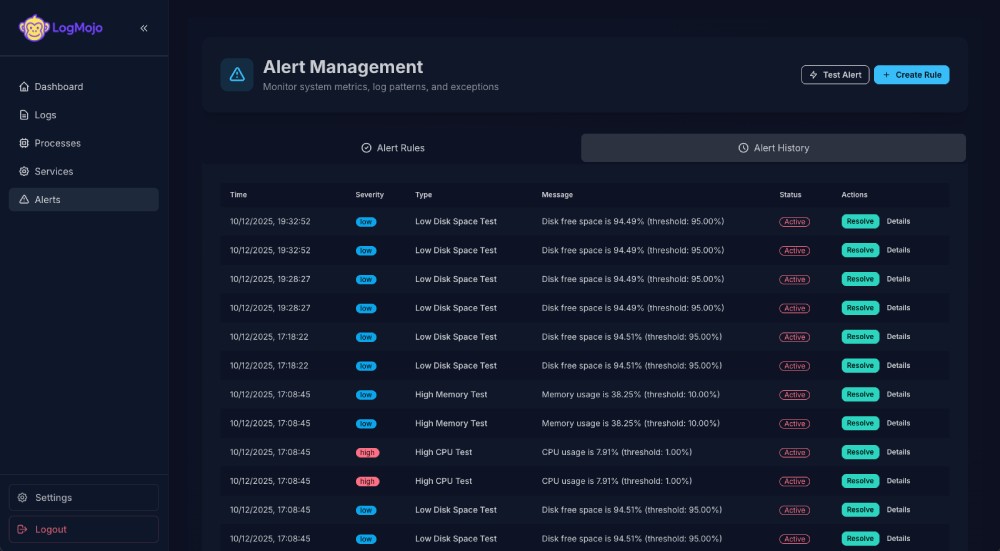Screen dimensions: 1000x551
Task: Click the plus icon in Create Rule
Action: [886, 75]
